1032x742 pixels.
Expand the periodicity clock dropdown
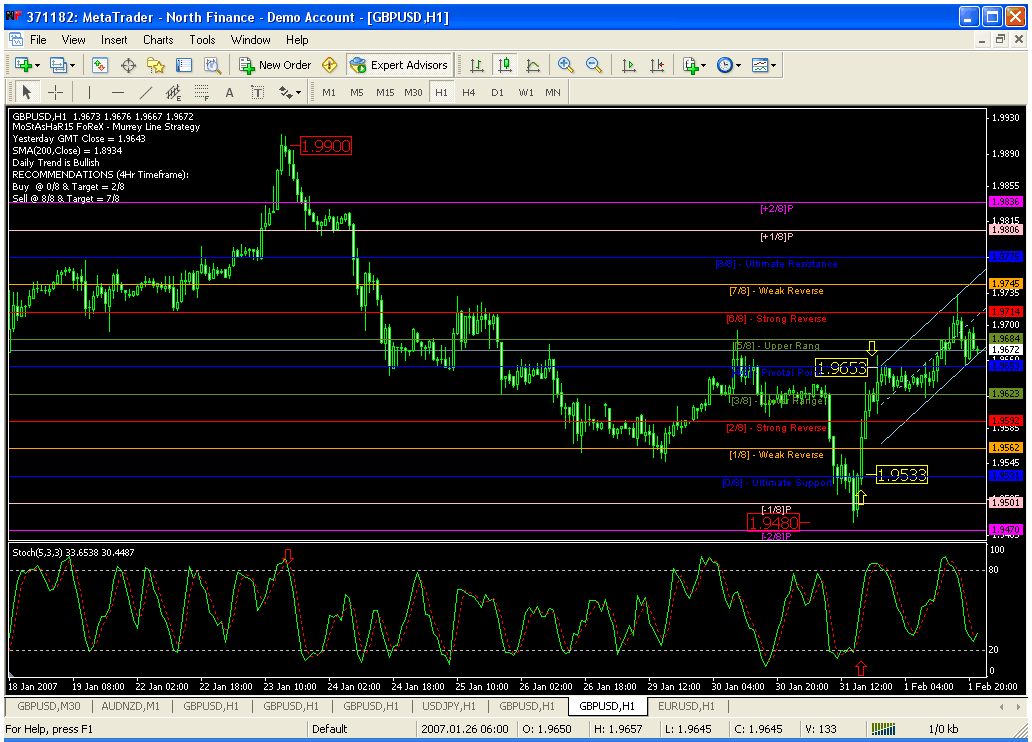(x=738, y=65)
